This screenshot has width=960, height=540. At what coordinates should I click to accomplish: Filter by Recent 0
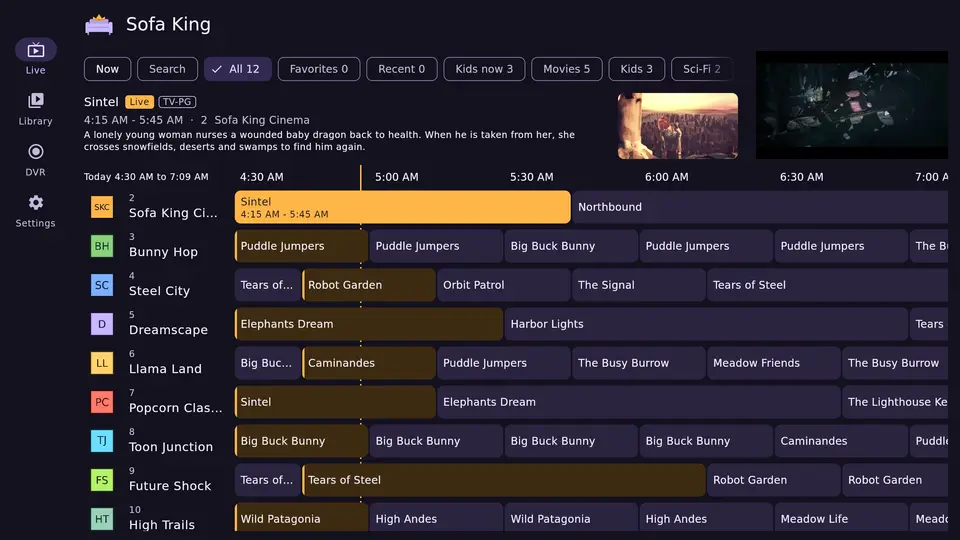(402, 69)
